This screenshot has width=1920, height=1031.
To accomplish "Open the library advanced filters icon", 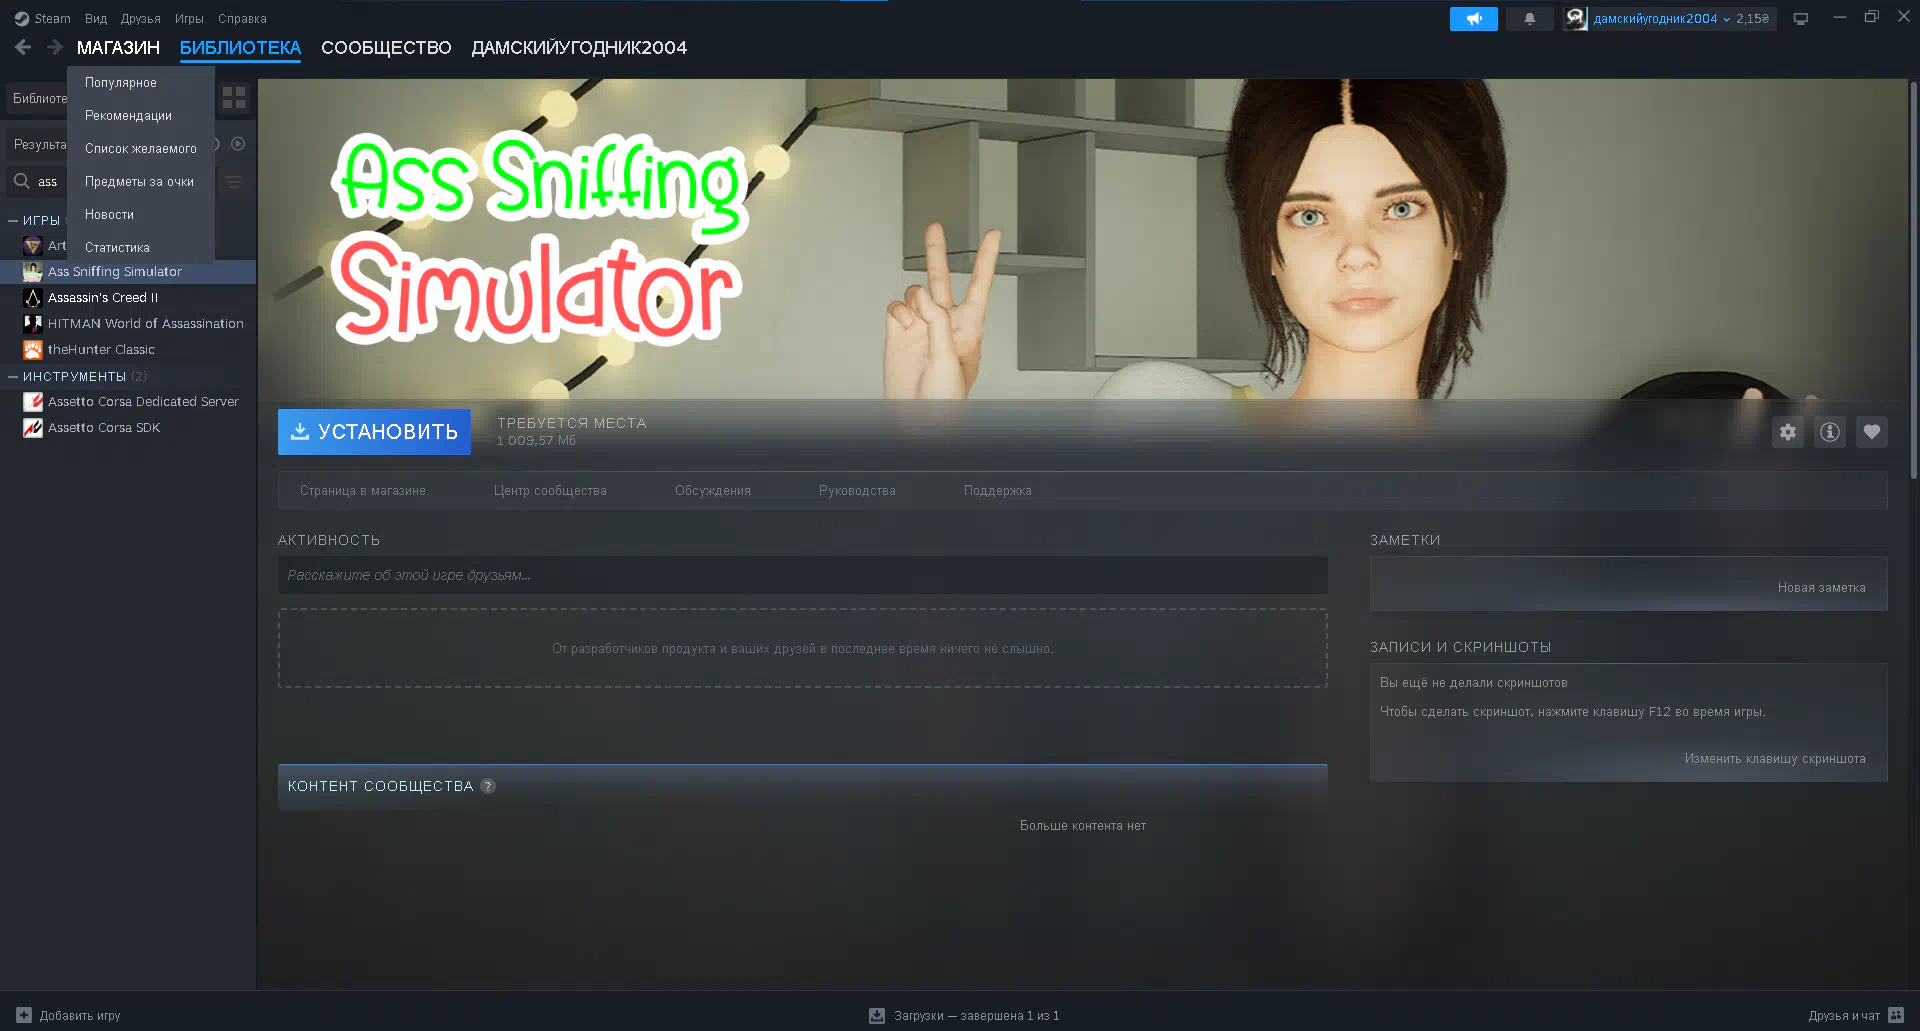I will tap(234, 182).
